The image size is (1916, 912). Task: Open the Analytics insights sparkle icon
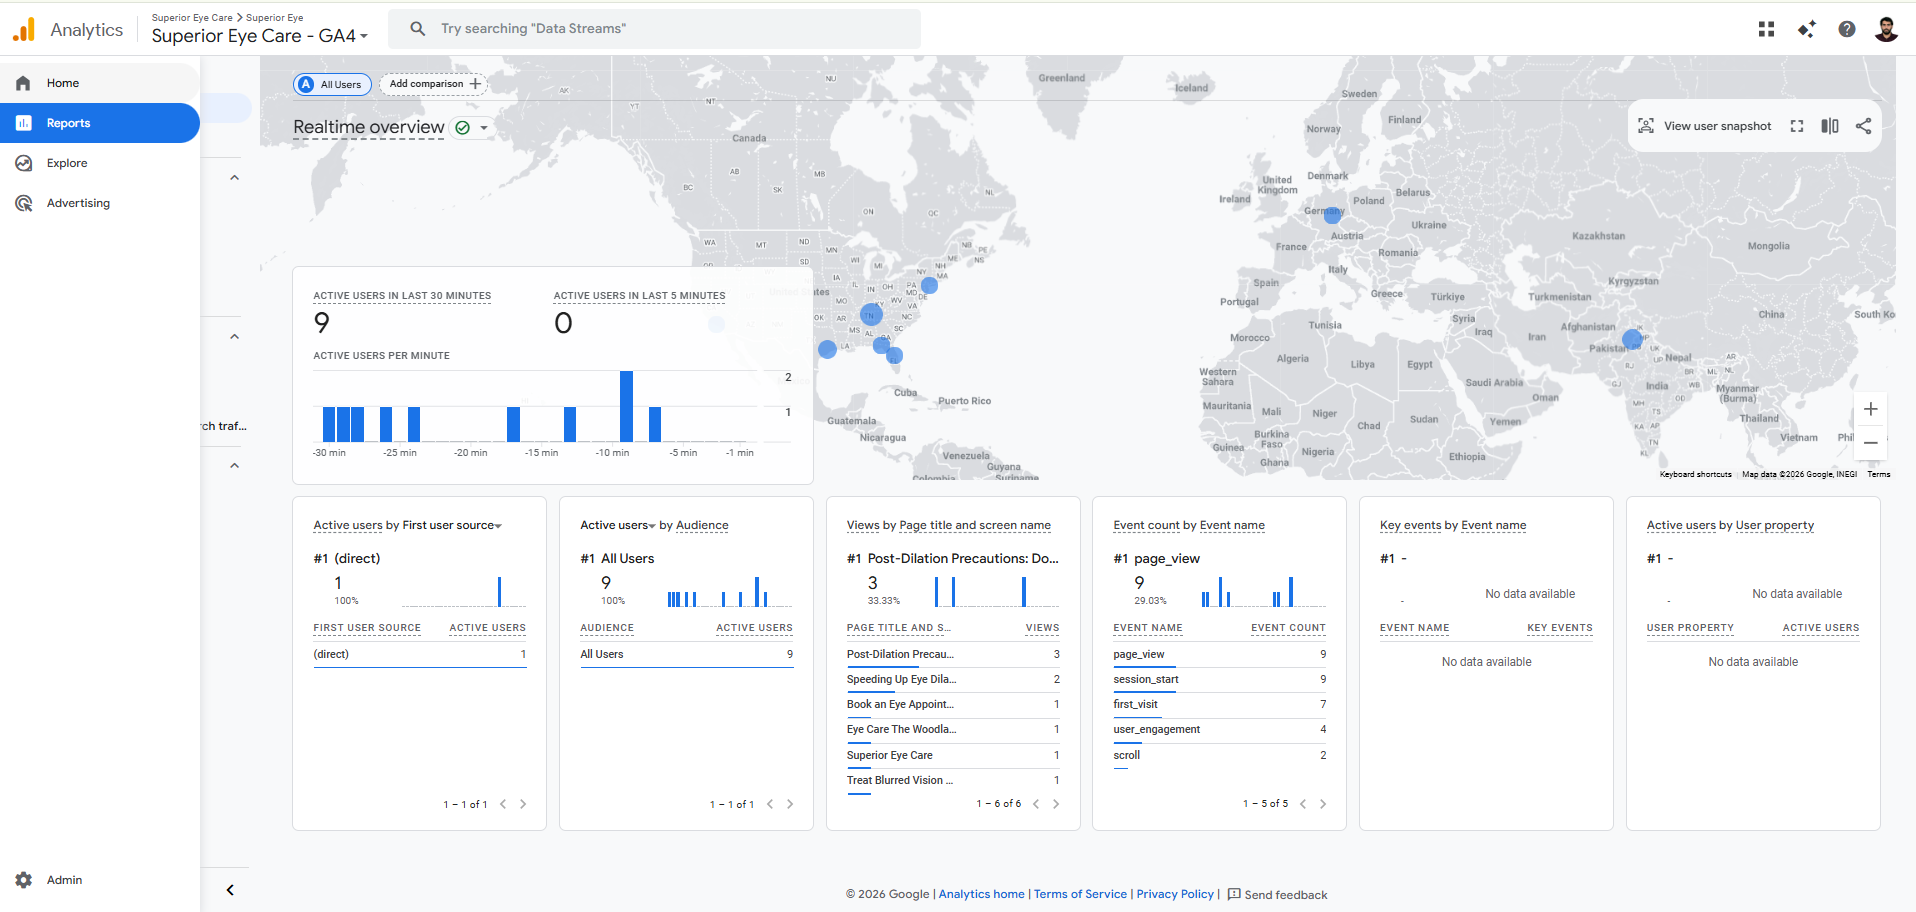coord(1806,29)
